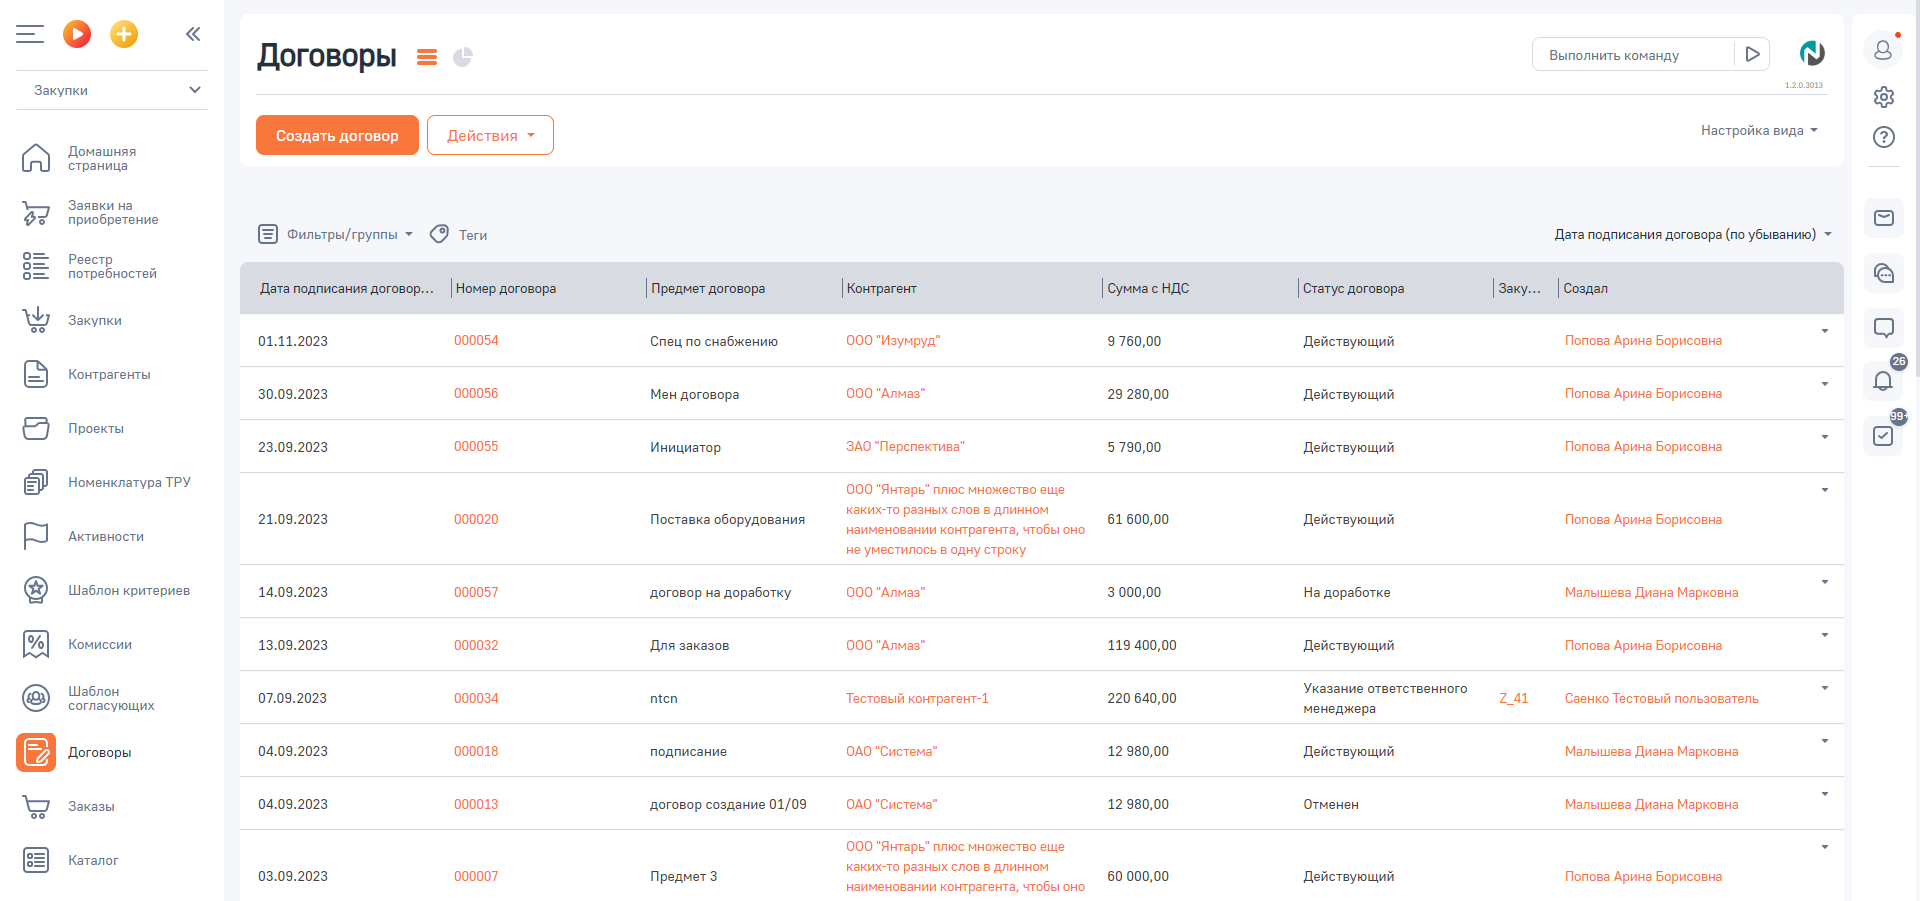
Task: Expand the Закупки workspace dropdown
Action: point(112,90)
